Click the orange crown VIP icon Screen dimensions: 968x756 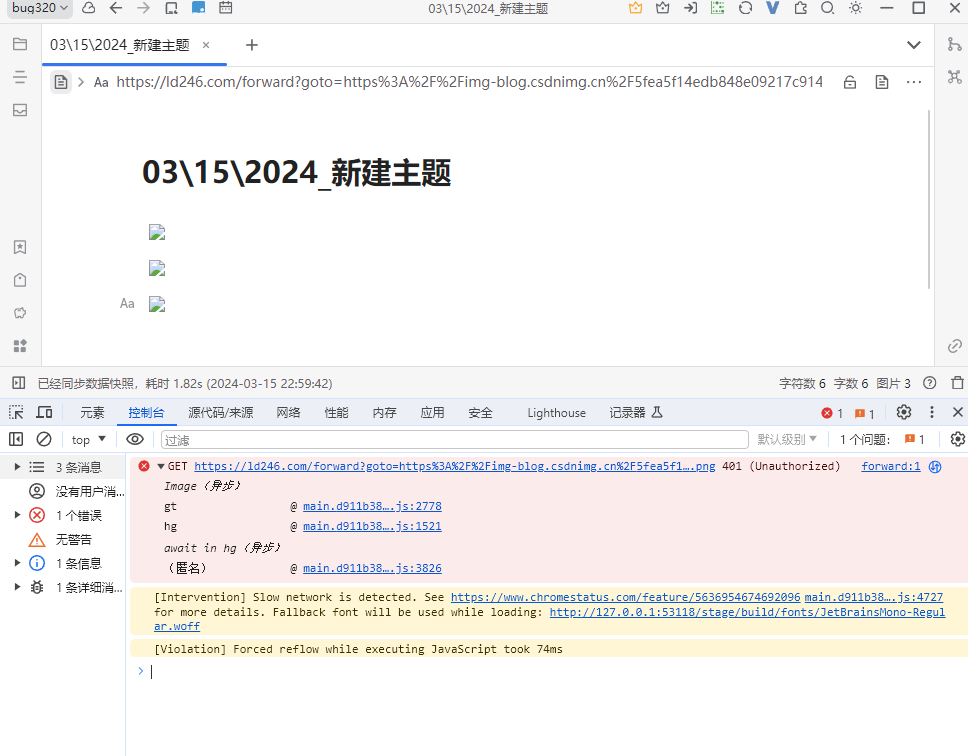[635, 8]
